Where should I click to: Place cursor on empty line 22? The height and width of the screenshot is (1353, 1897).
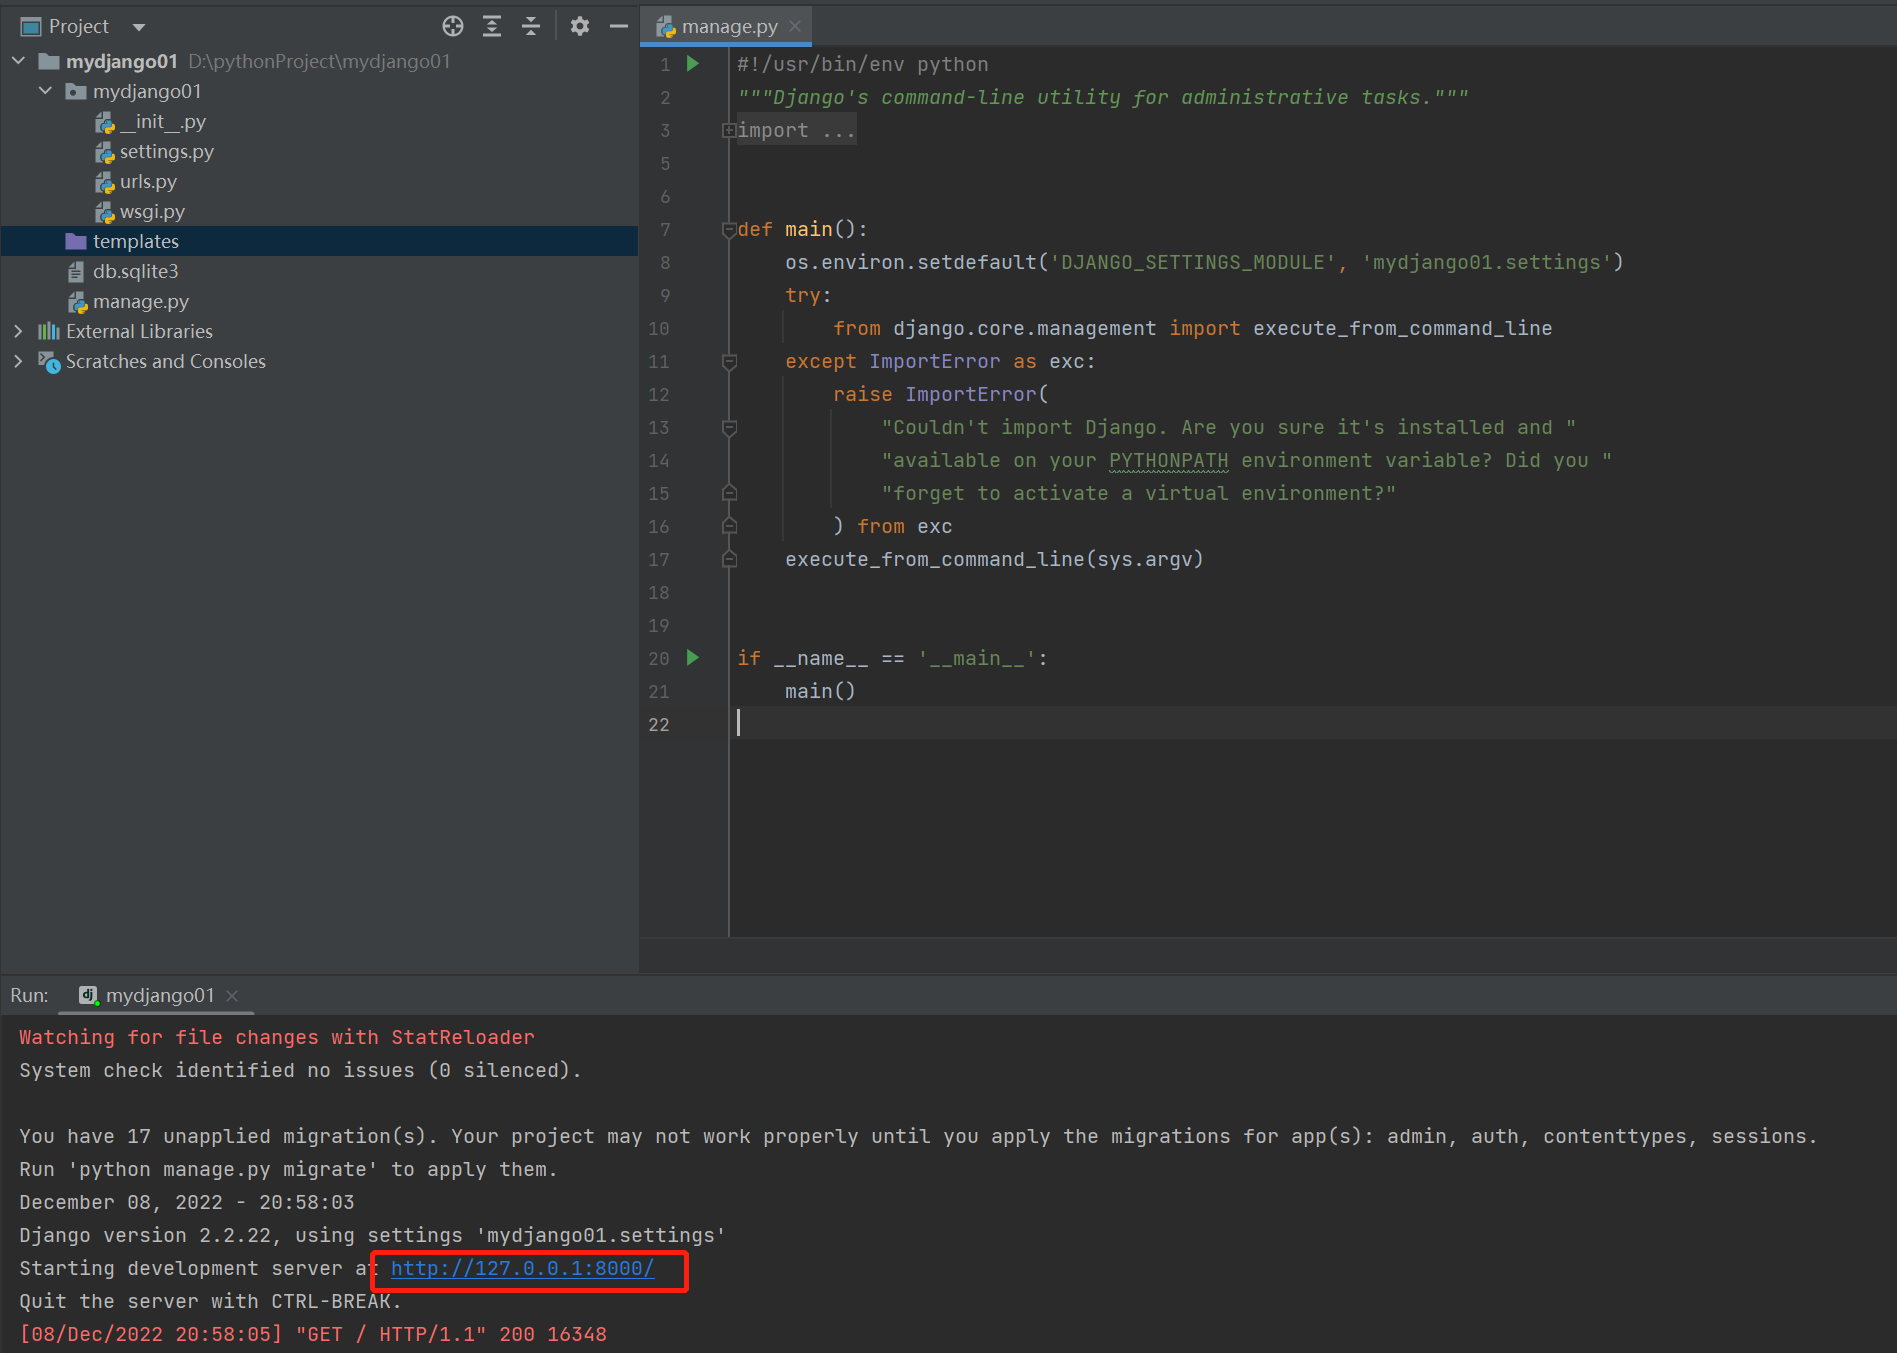pos(1310,724)
